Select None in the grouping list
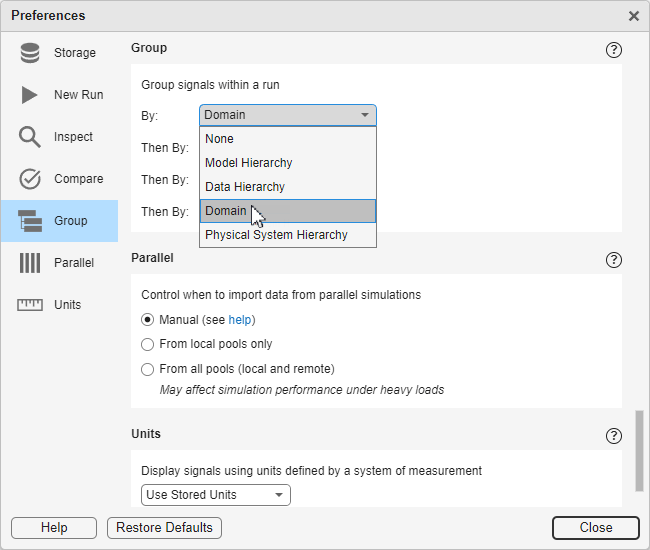Image resolution: width=650 pixels, height=550 pixels. 219,139
